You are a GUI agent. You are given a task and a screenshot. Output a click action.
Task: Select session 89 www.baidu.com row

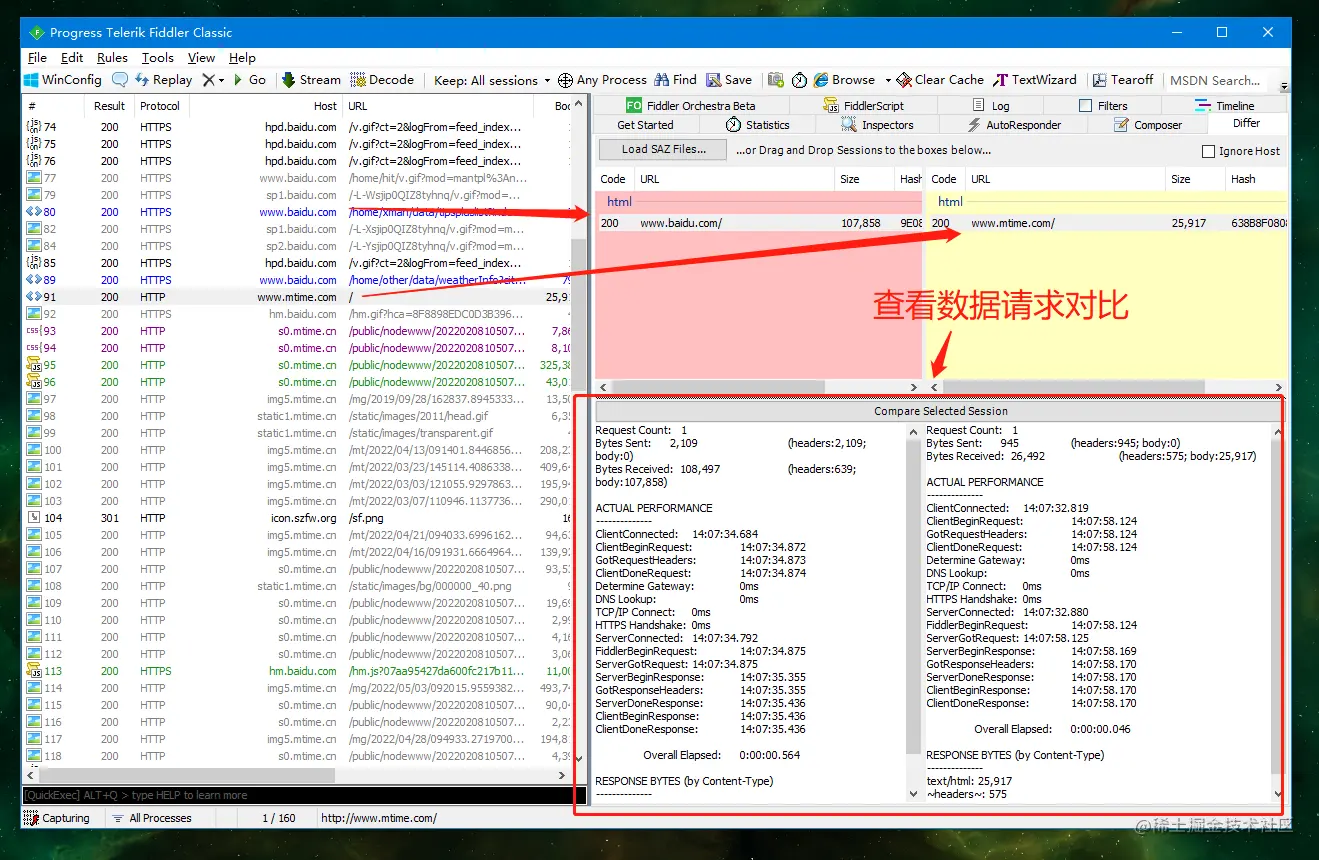pos(297,280)
